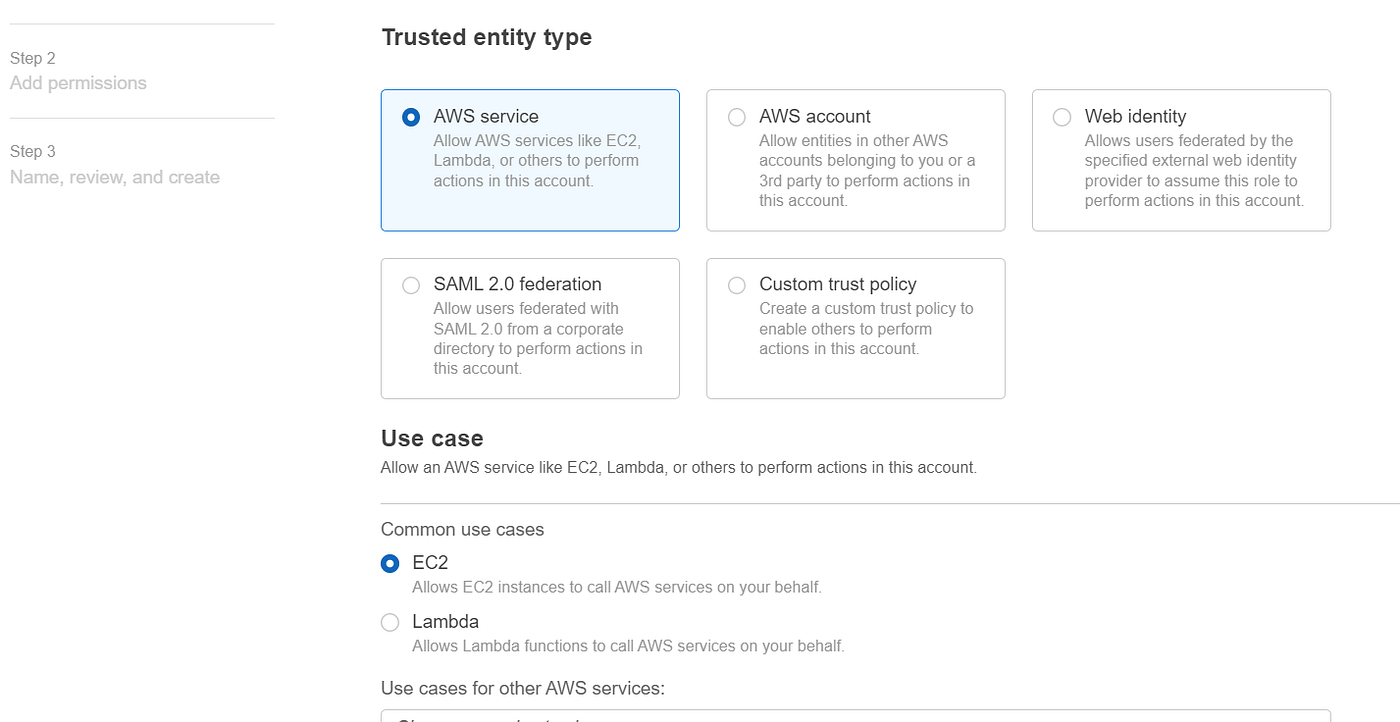The image size is (1400, 722).
Task: Select the Custom trust policy option
Action: (736, 284)
